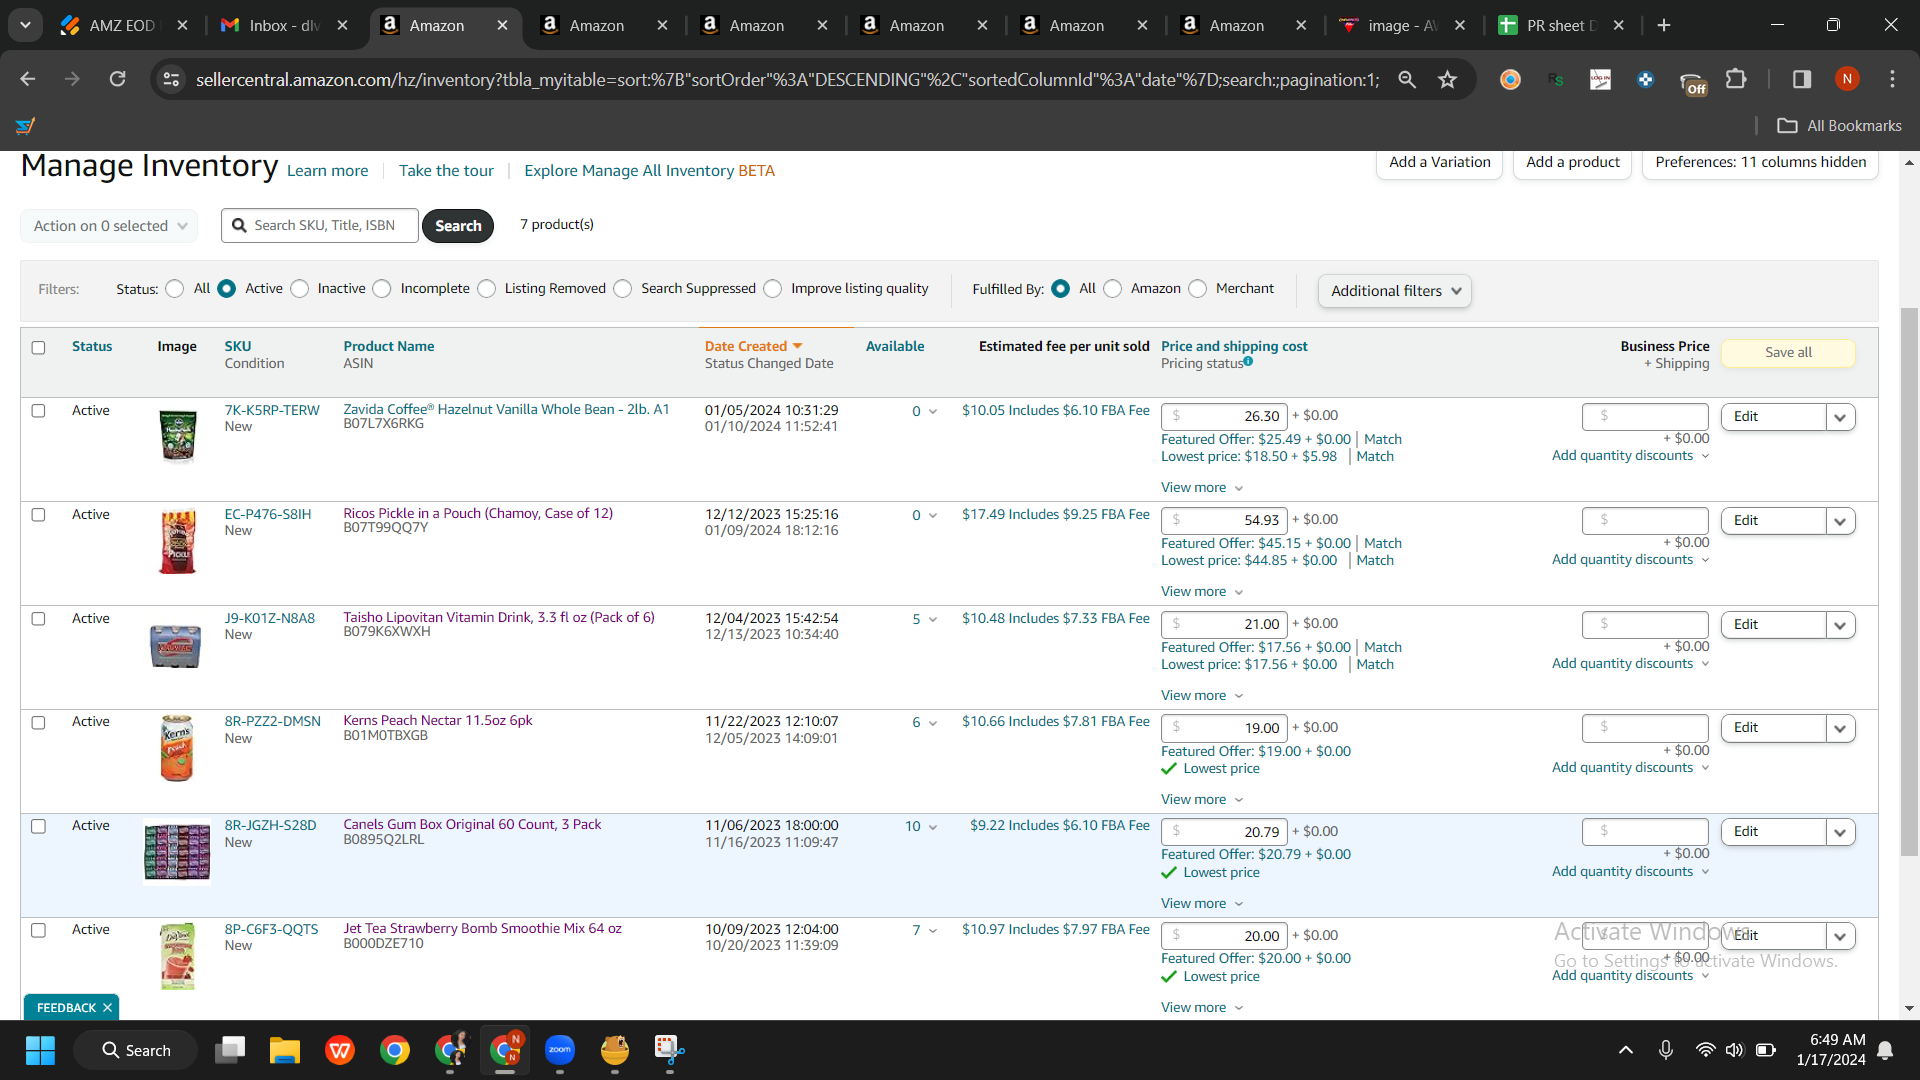Open the Windows Start menu
1920x1080 pixels.
[41, 1050]
